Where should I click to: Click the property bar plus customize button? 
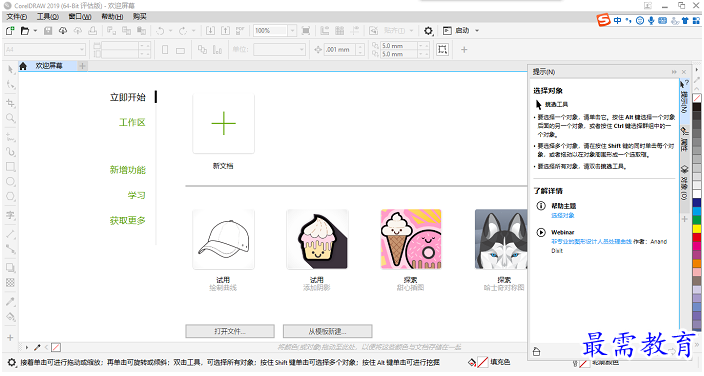(464, 49)
